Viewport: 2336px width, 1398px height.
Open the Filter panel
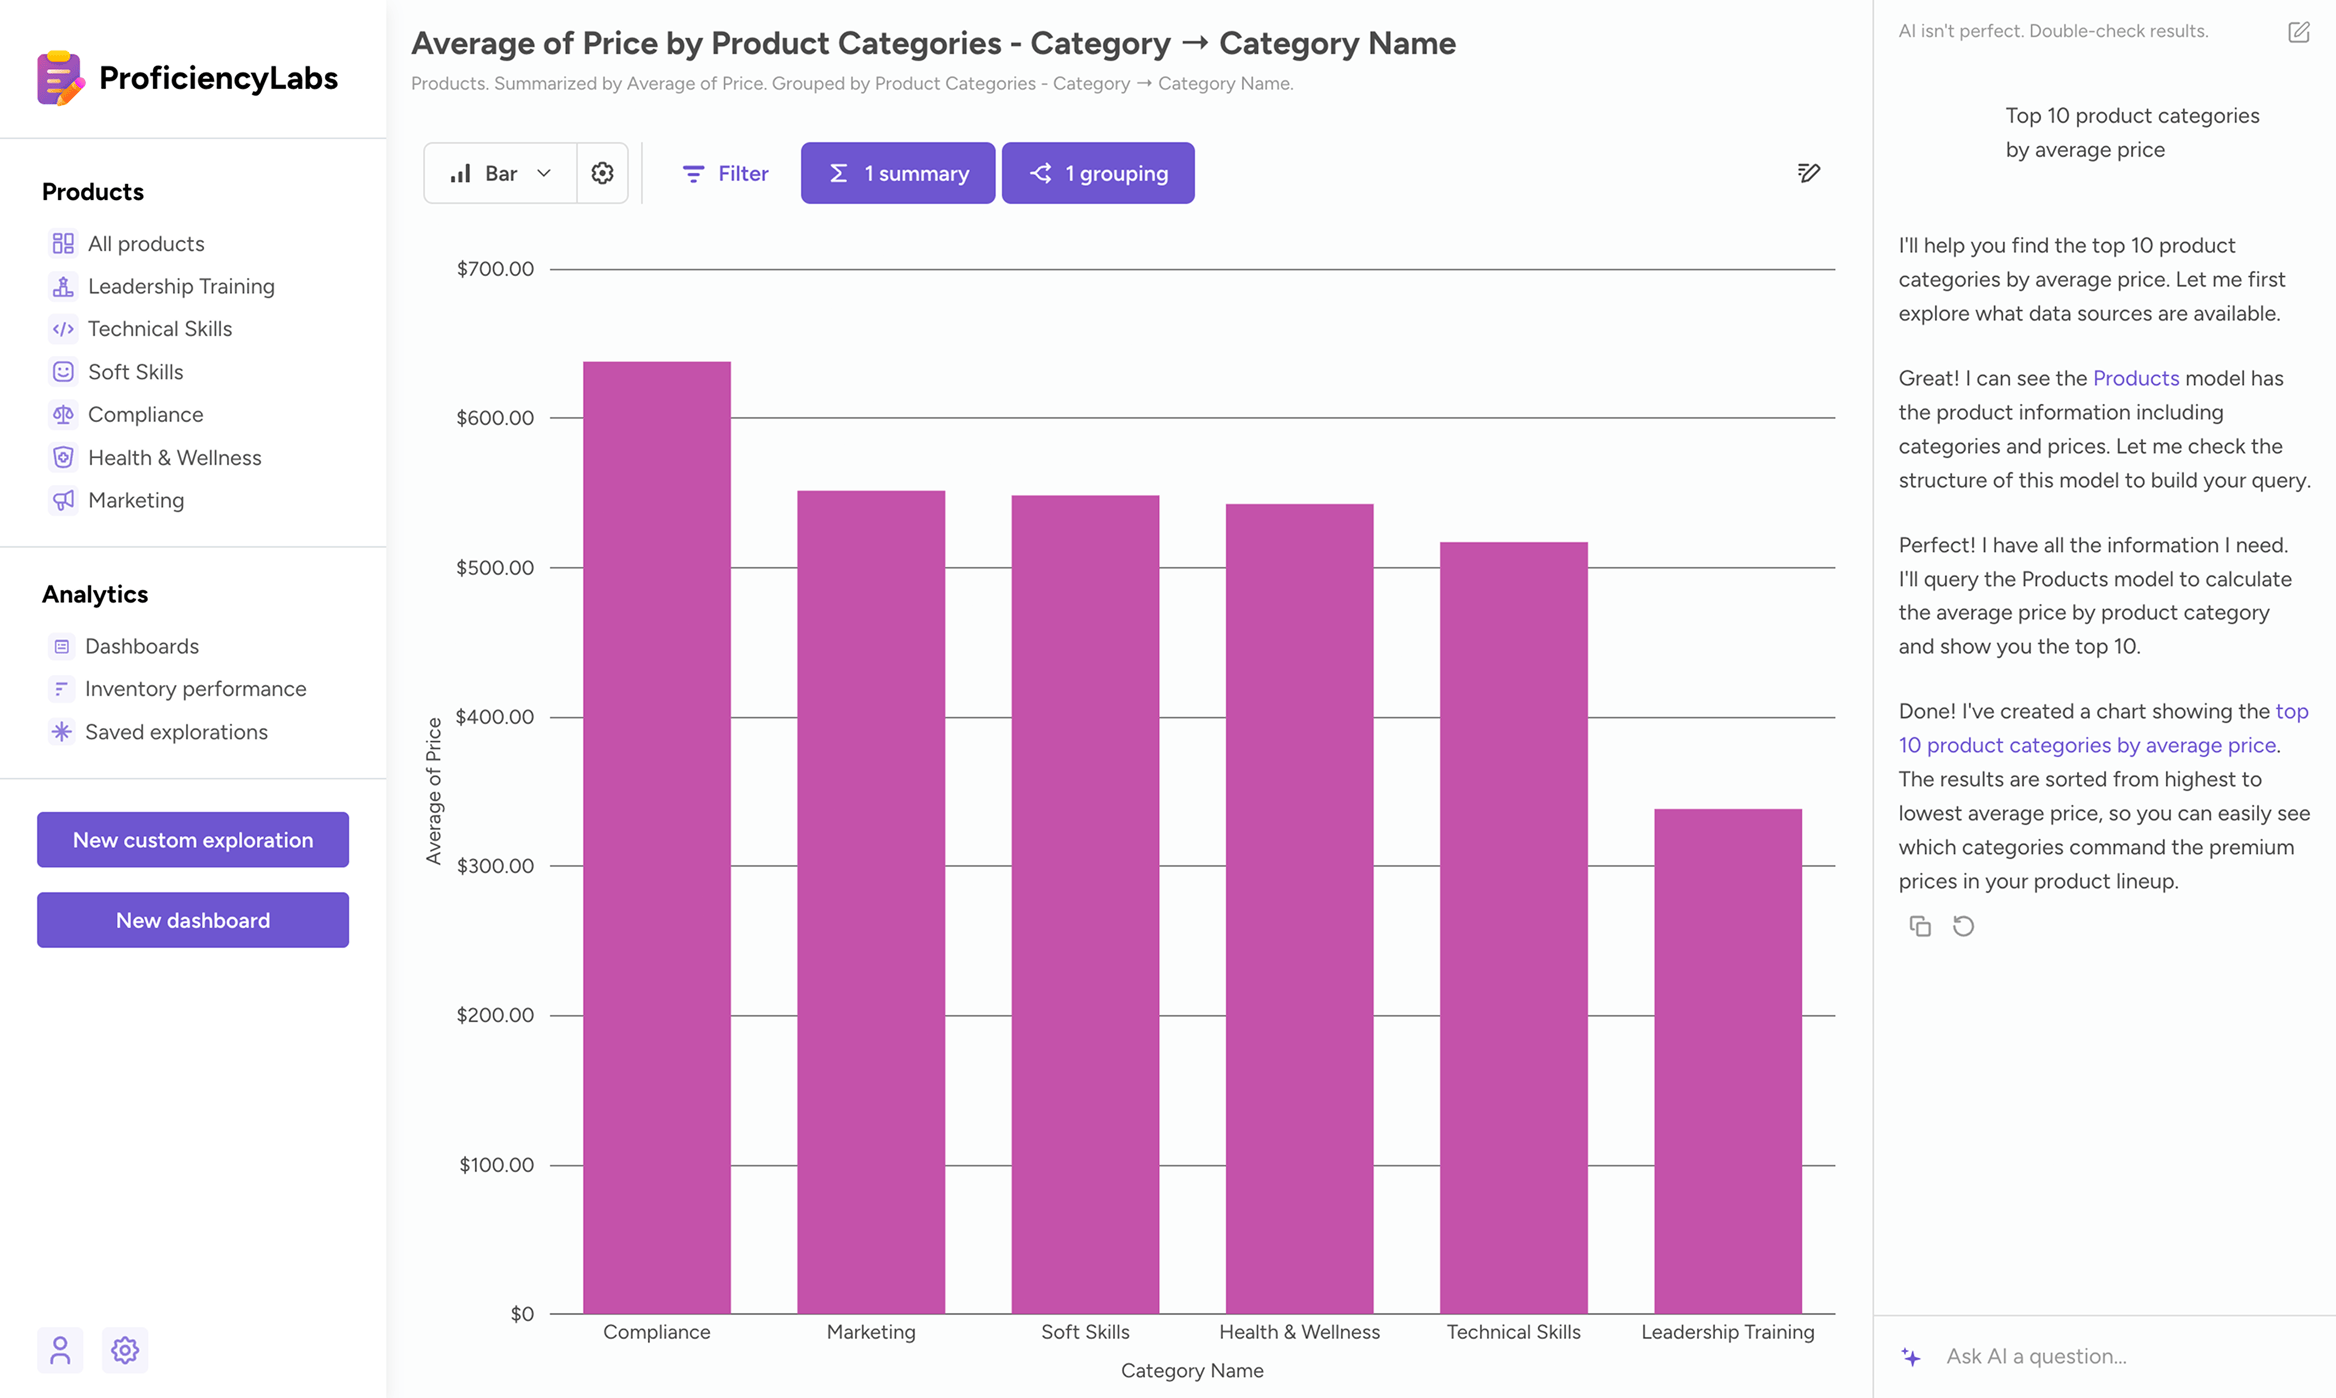tap(724, 173)
